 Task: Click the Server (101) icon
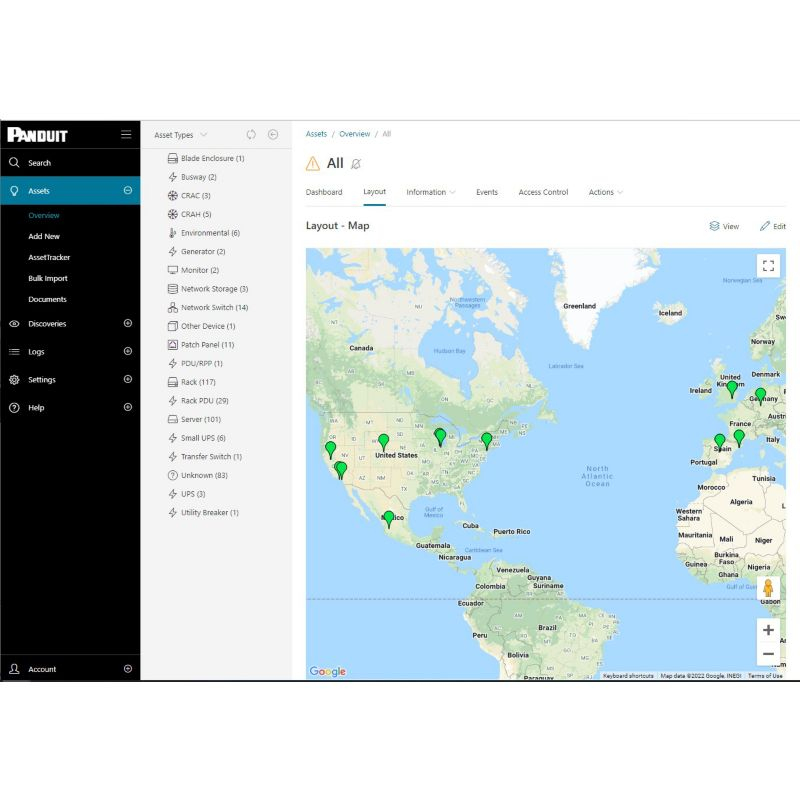[x=173, y=419]
